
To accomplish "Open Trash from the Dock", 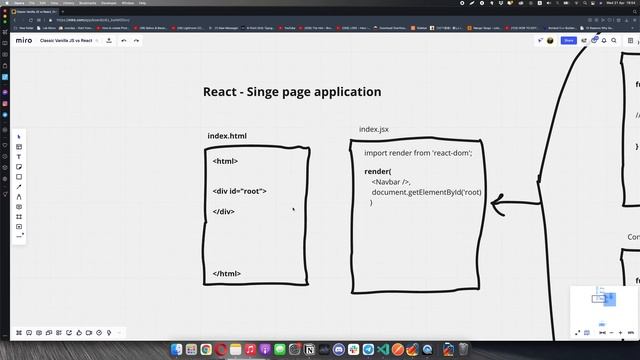I will click(463, 349).
